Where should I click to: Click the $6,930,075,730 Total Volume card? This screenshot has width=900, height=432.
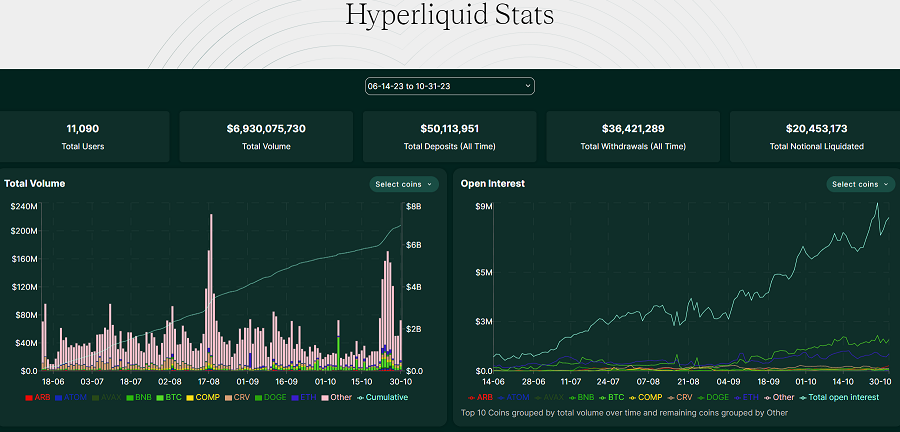click(266, 137)
